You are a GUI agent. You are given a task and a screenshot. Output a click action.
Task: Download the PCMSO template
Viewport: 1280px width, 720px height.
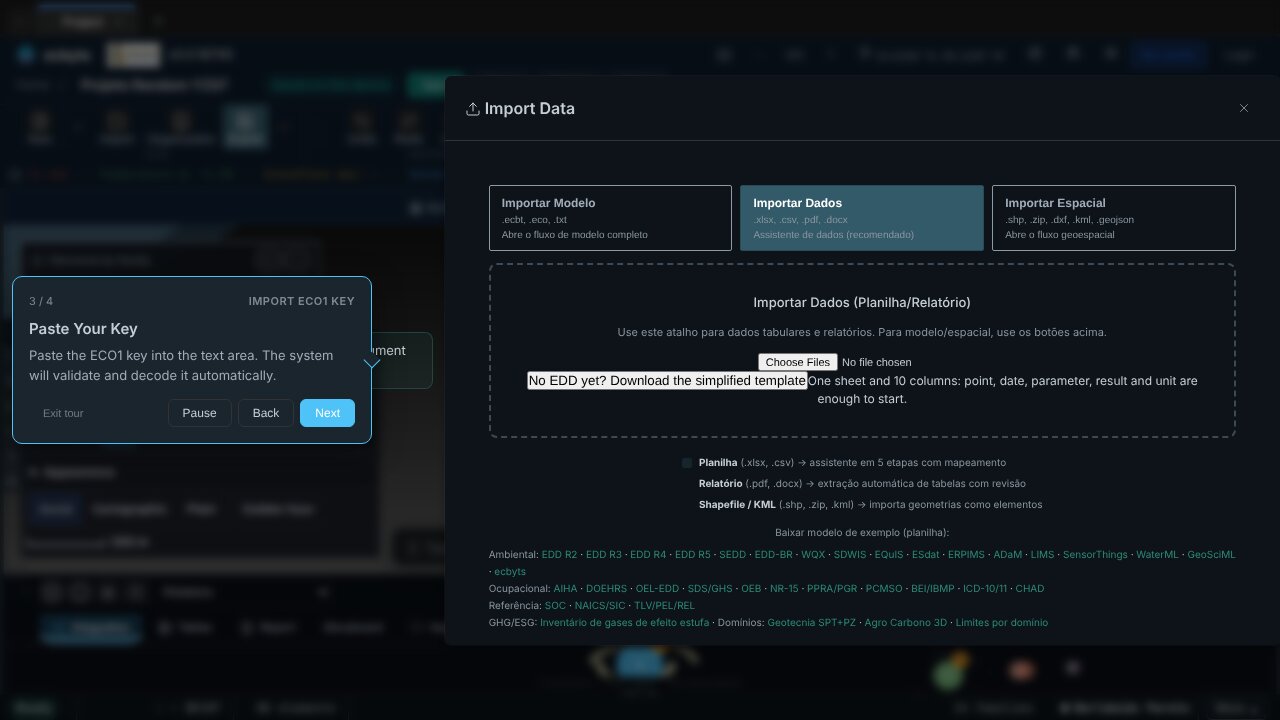click(x=884, y=588)
